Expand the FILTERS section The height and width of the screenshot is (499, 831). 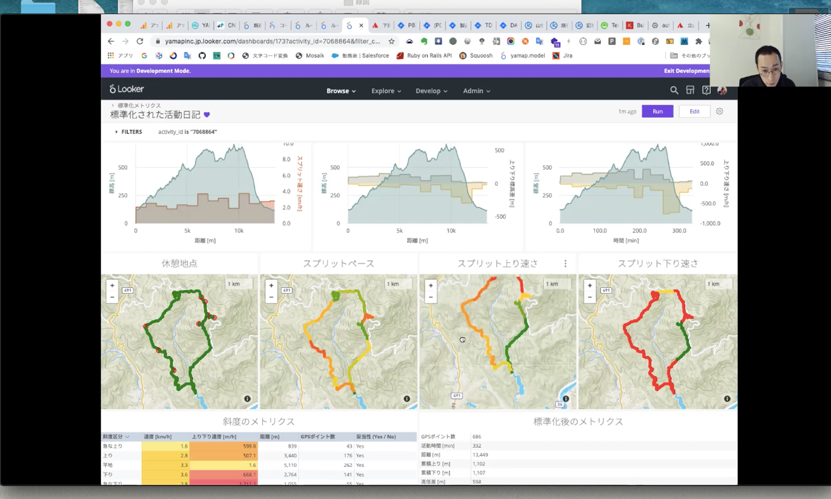(129, 132)
